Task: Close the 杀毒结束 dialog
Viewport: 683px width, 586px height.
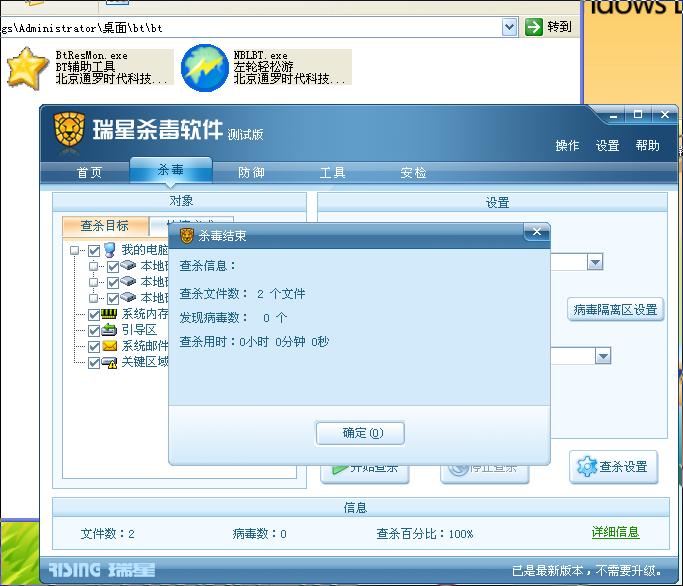Action: 537,232
